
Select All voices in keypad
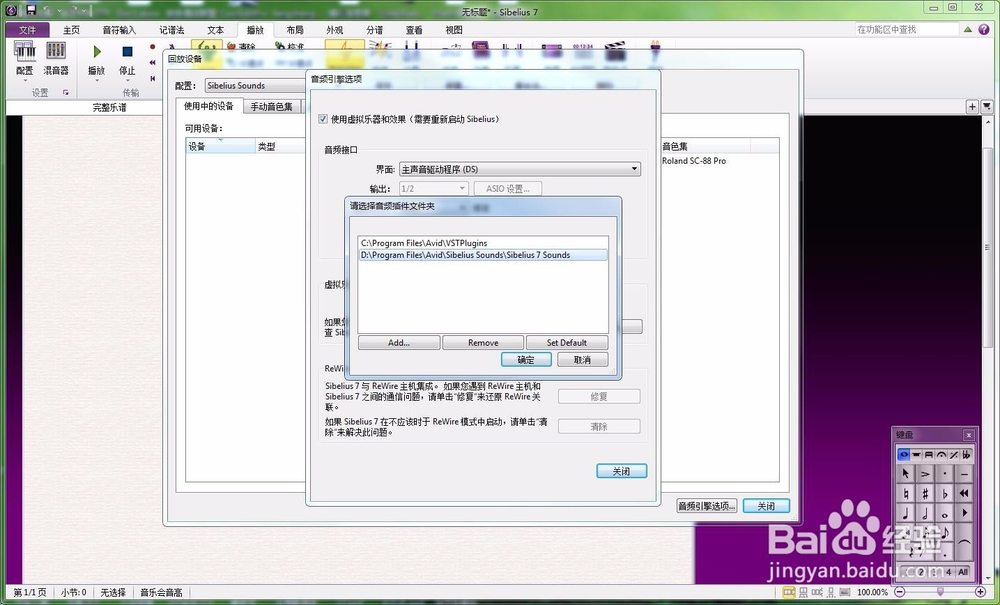962,572
